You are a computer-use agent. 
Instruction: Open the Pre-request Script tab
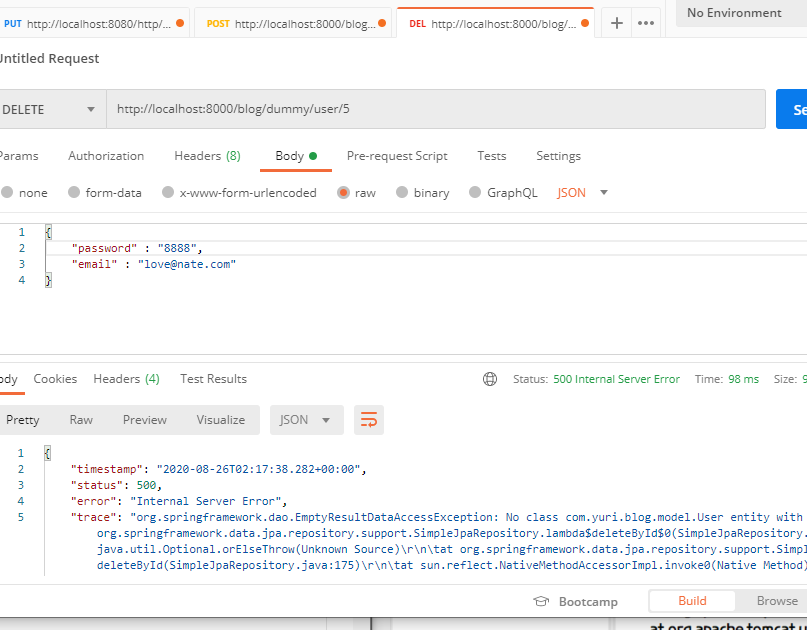click(397, 156)
